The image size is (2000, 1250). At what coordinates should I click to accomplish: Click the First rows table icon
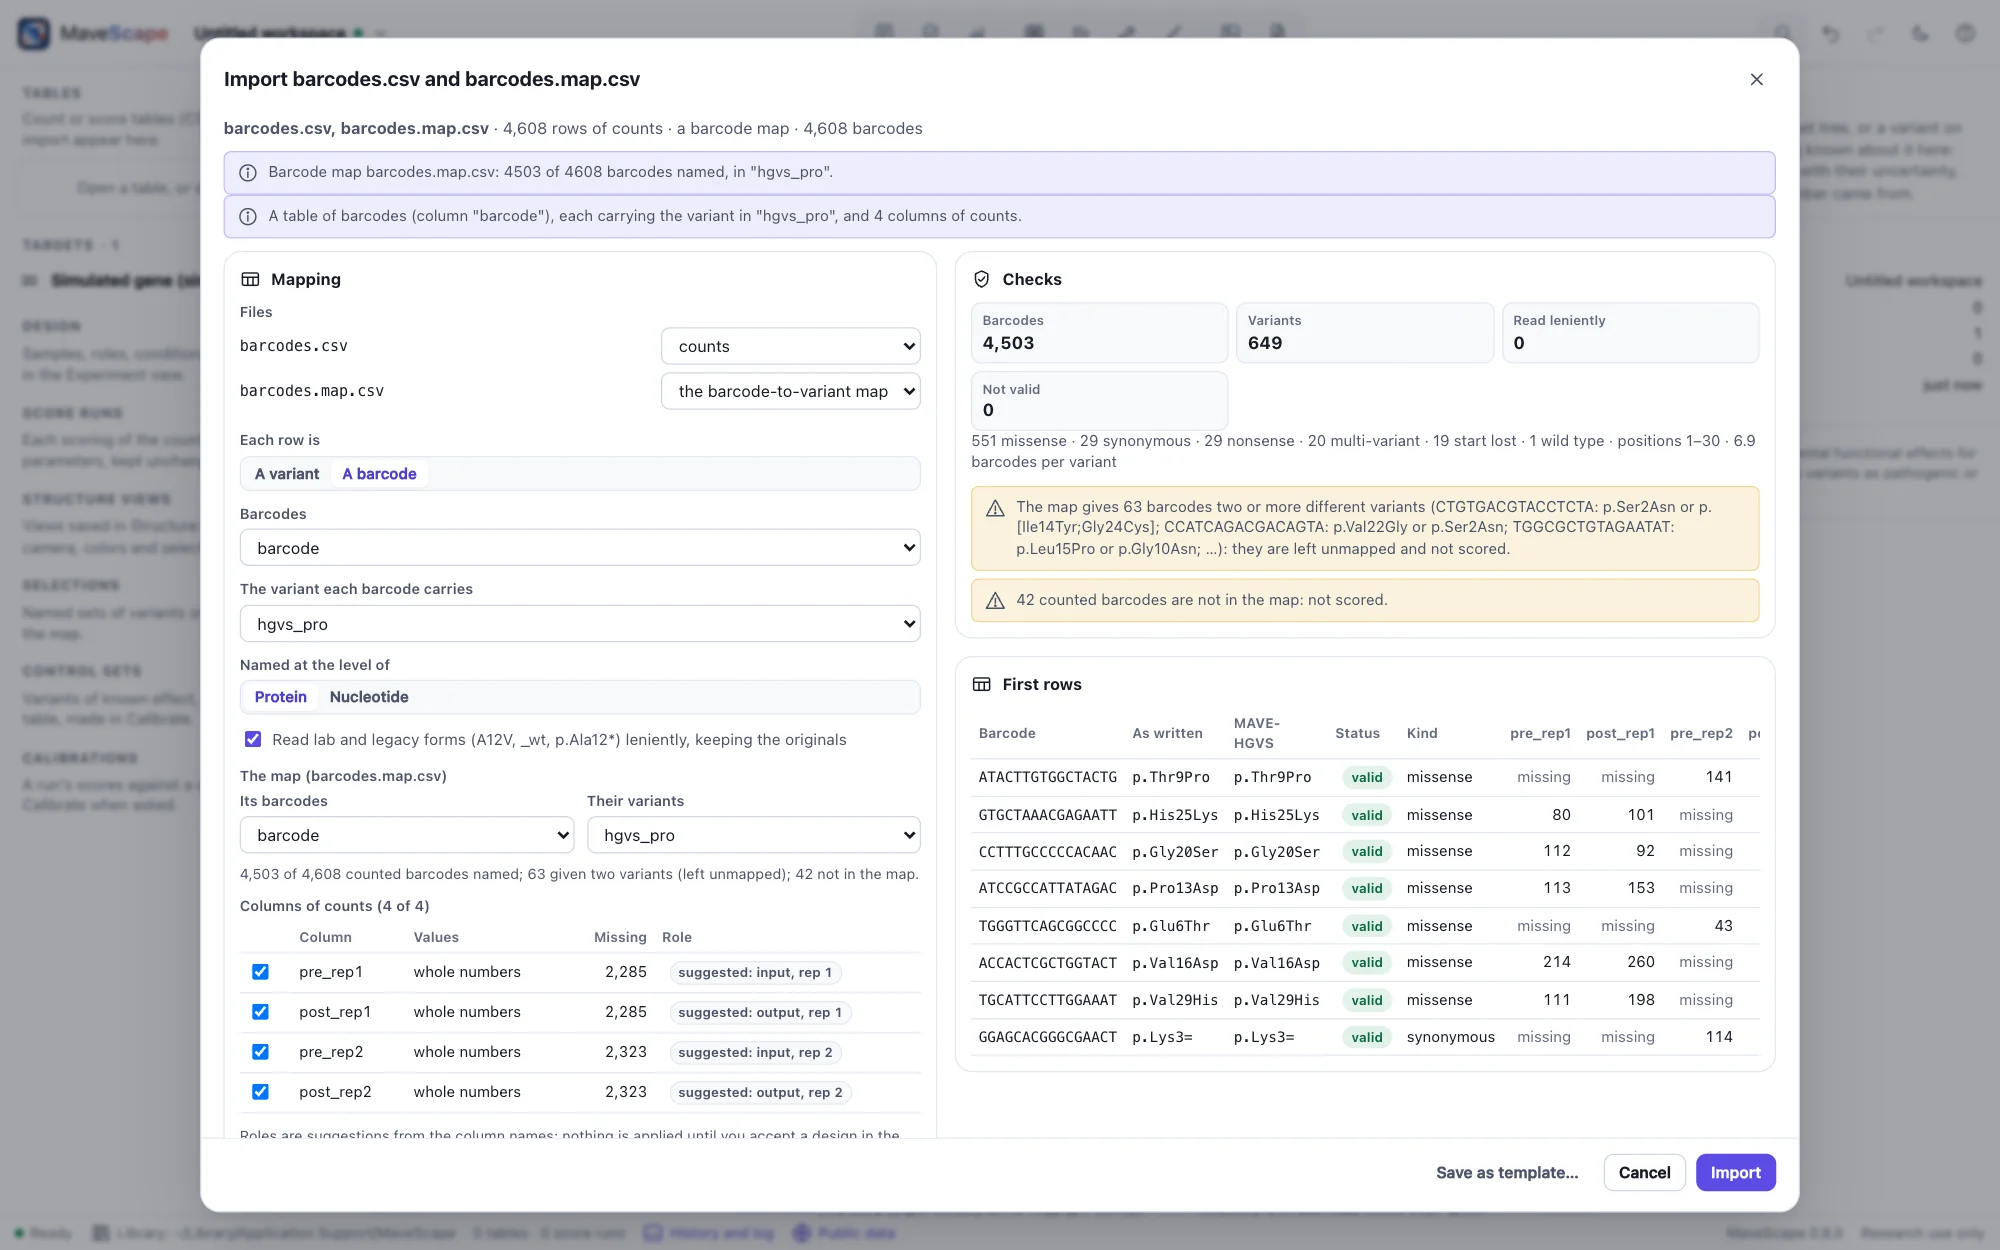[x=982, y=685]
